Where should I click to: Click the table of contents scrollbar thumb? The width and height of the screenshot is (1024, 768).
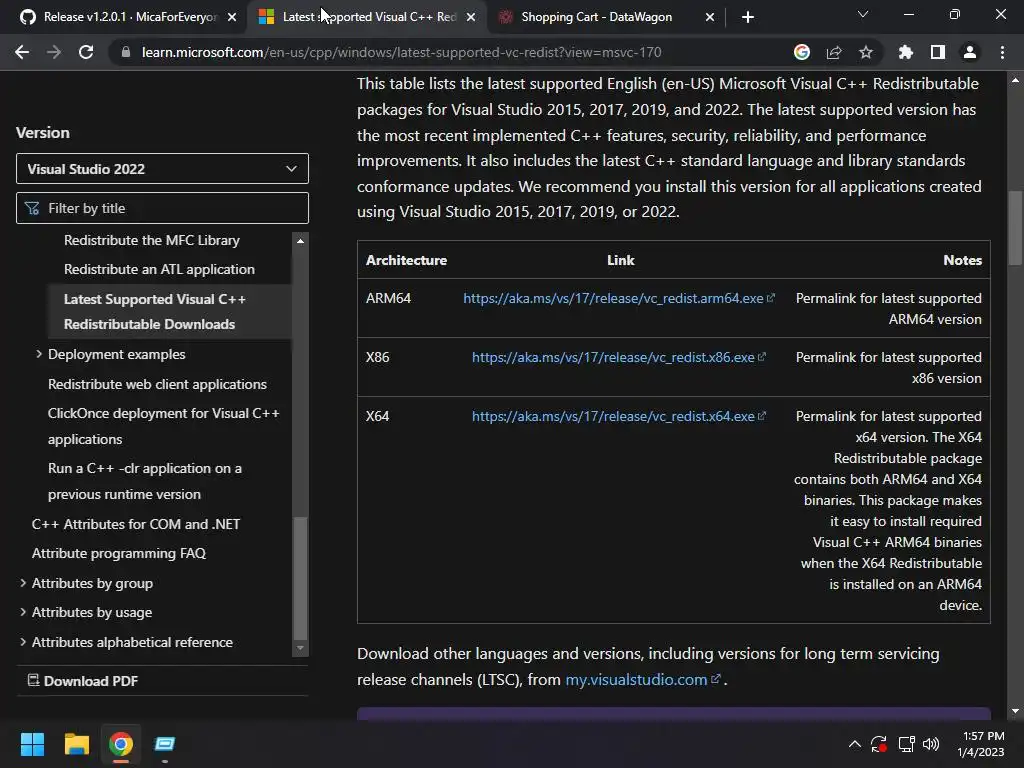pyautogui.click(x=300, y=577)
